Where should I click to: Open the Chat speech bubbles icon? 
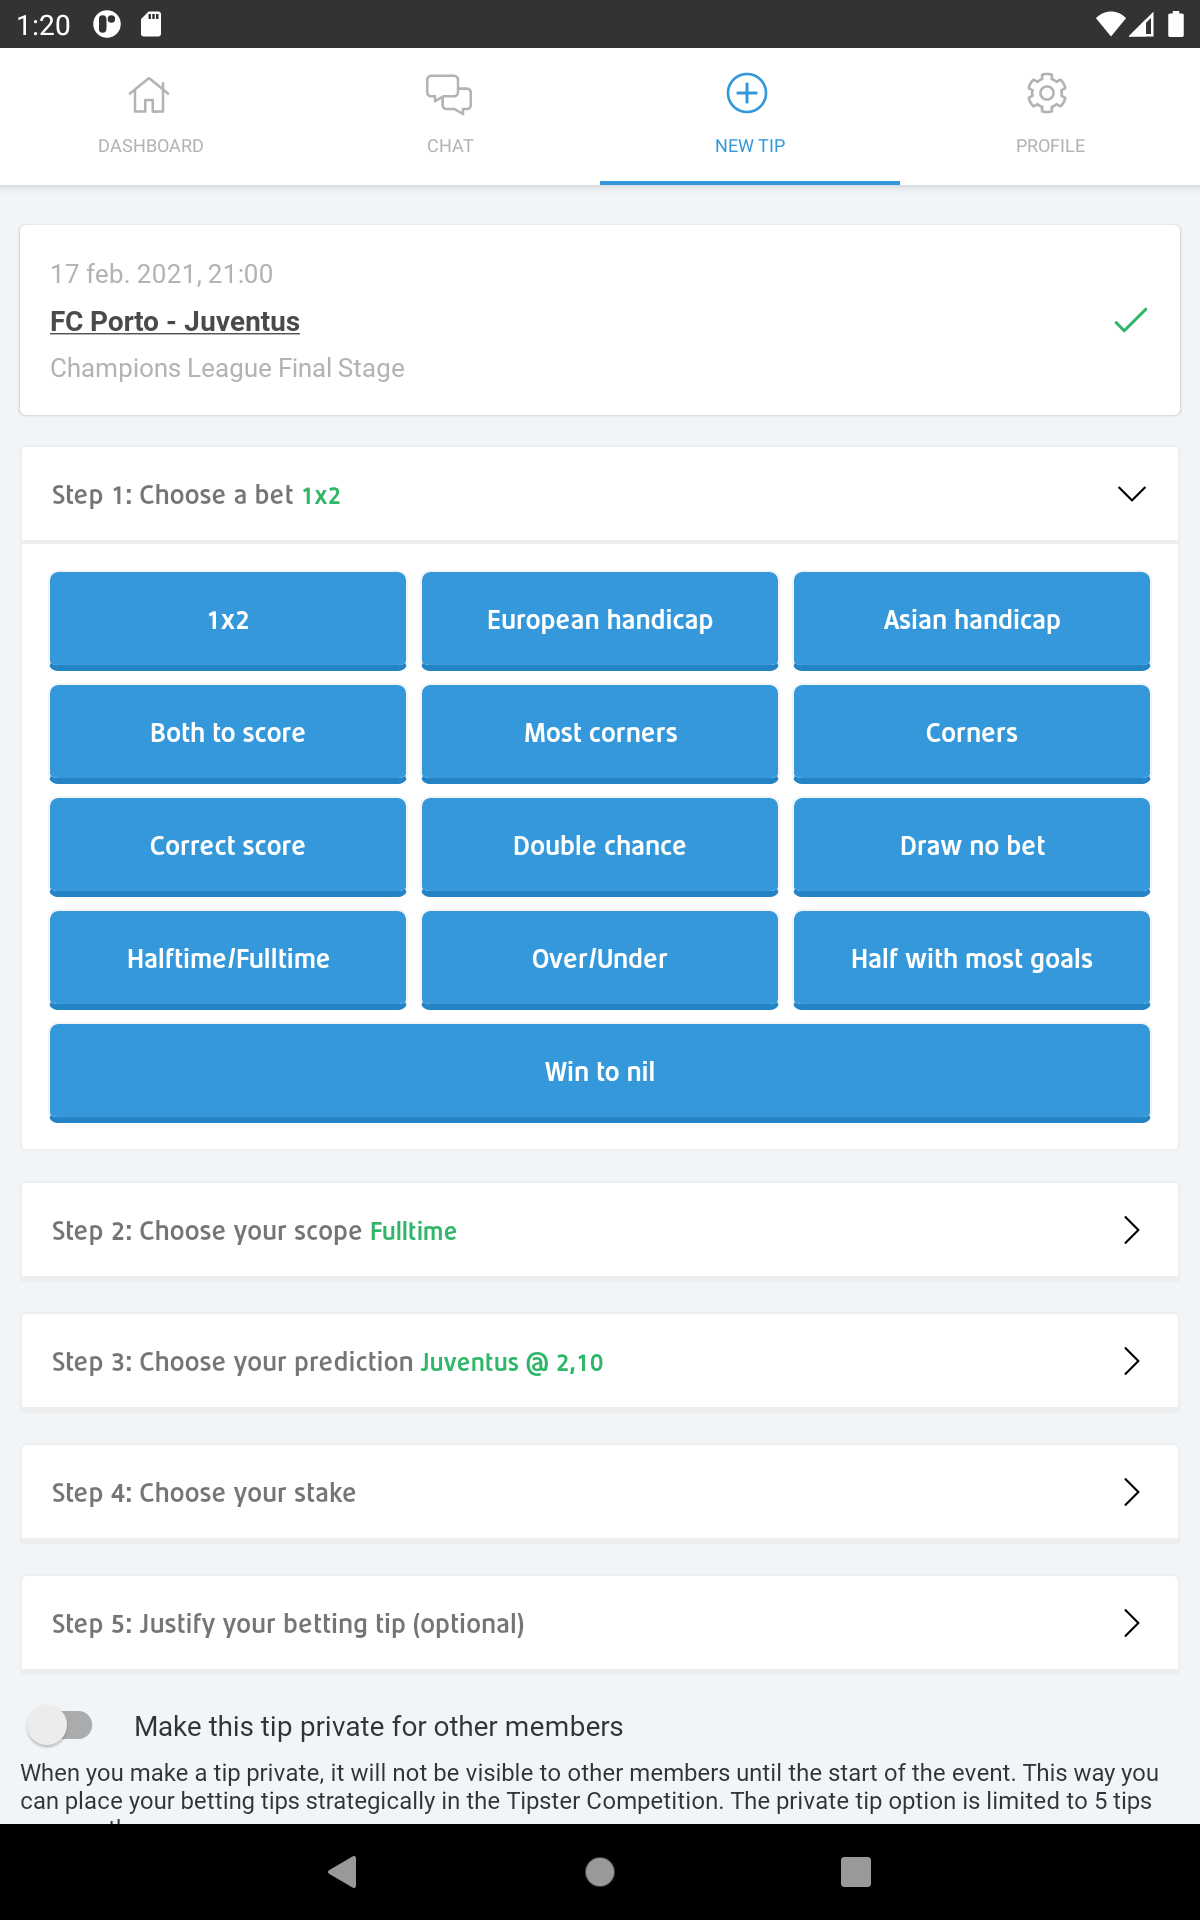[x=449, y=96]
